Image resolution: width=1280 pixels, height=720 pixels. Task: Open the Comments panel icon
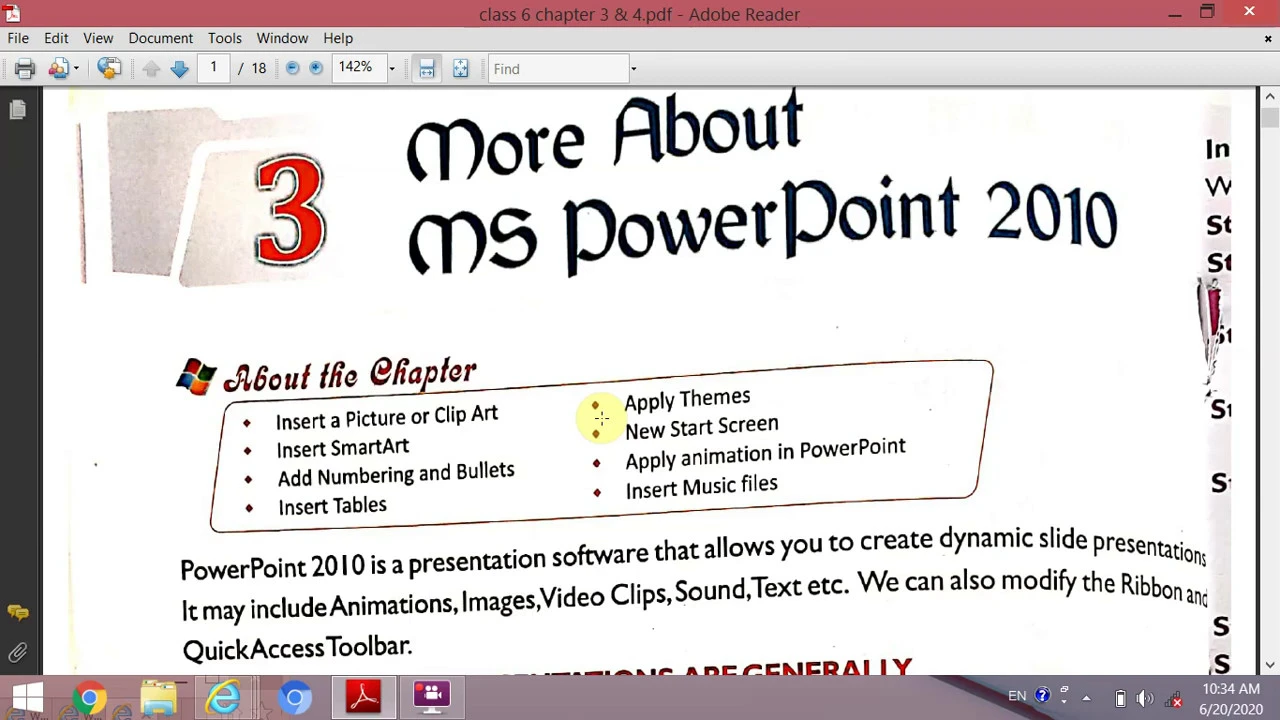tap(17, 612)
